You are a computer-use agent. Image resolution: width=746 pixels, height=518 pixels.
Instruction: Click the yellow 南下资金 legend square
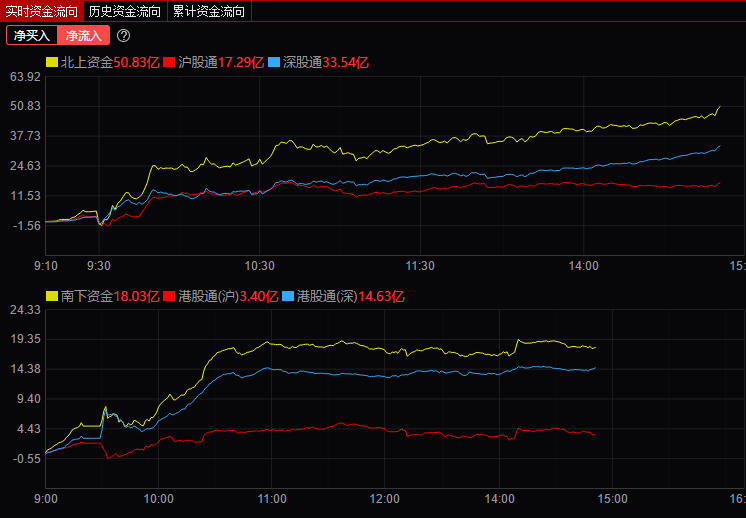tap(52, 296)
